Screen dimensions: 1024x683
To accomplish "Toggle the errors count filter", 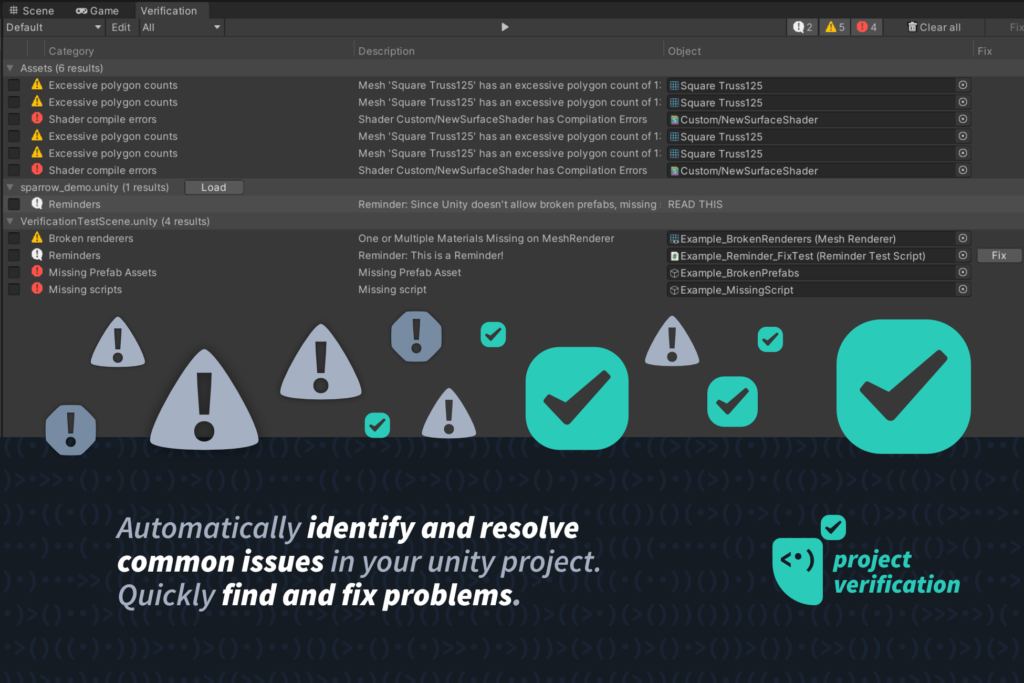I will (x=866, y=27).
